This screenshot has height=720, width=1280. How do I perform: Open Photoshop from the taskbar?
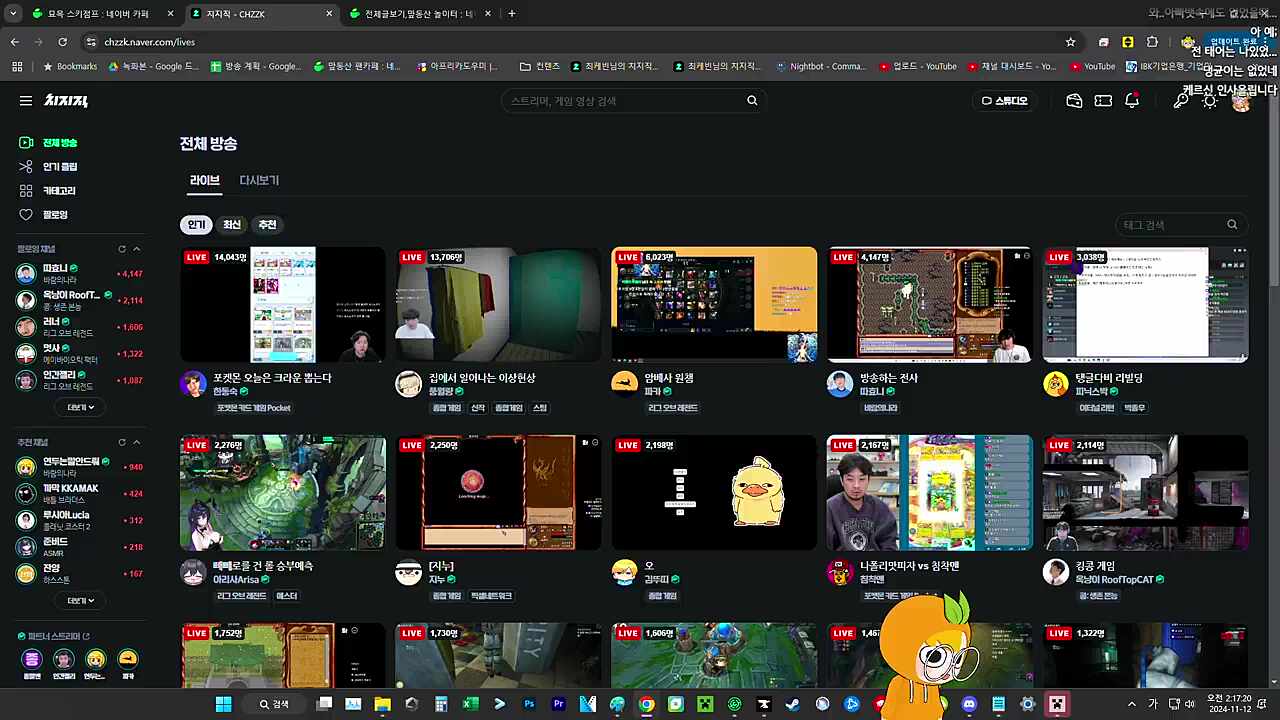(529, 704)
